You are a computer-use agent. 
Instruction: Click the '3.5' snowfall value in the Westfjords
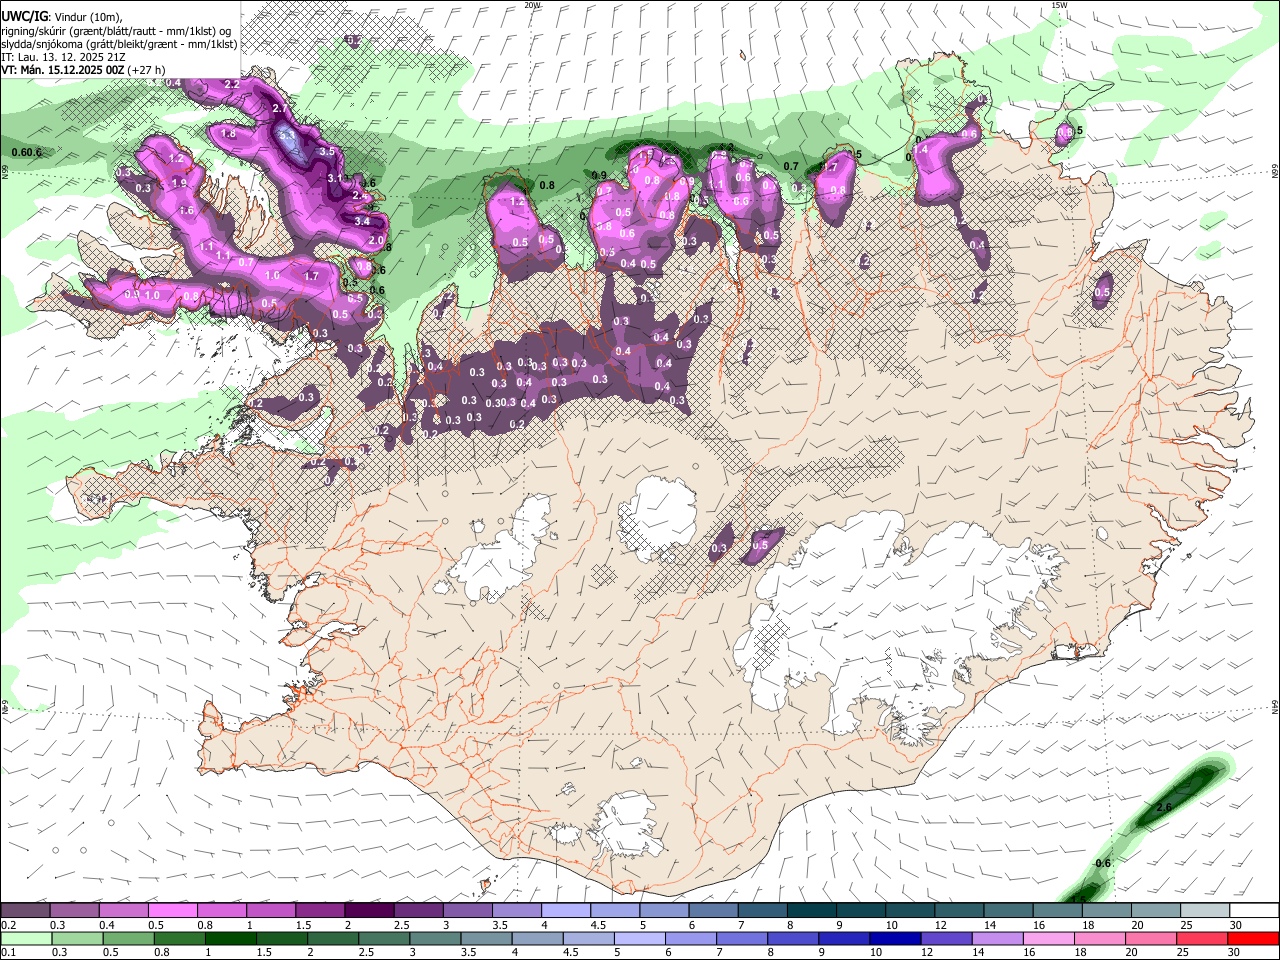326,151
